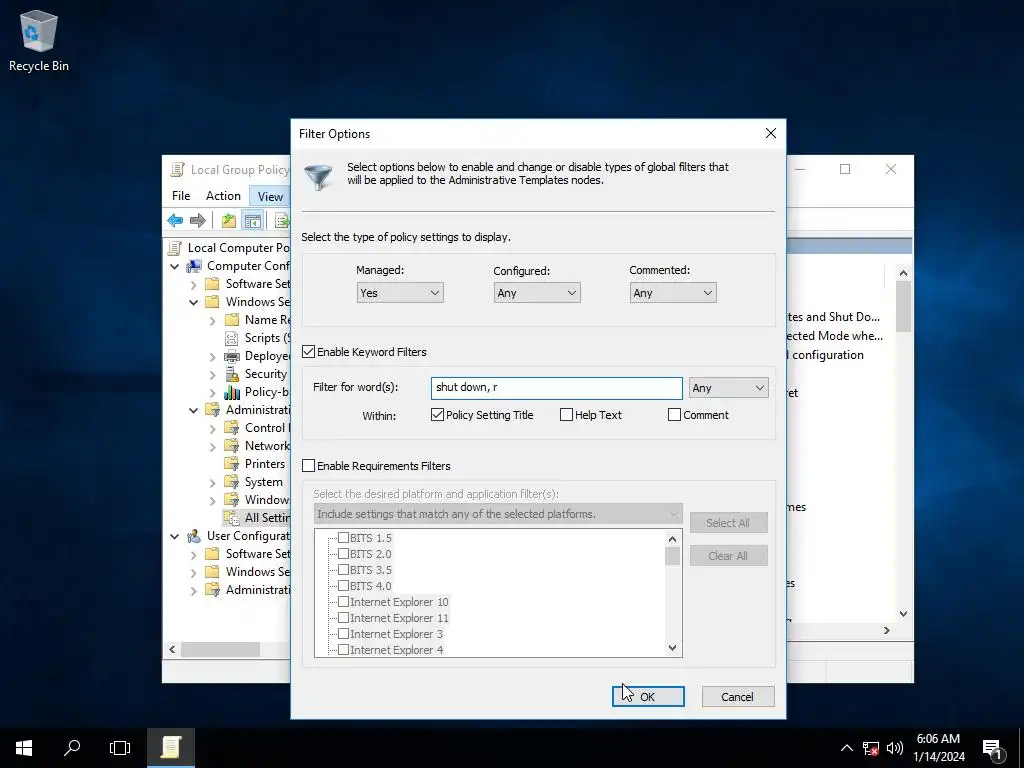Open the Configured dropdown

coord(537,293)
